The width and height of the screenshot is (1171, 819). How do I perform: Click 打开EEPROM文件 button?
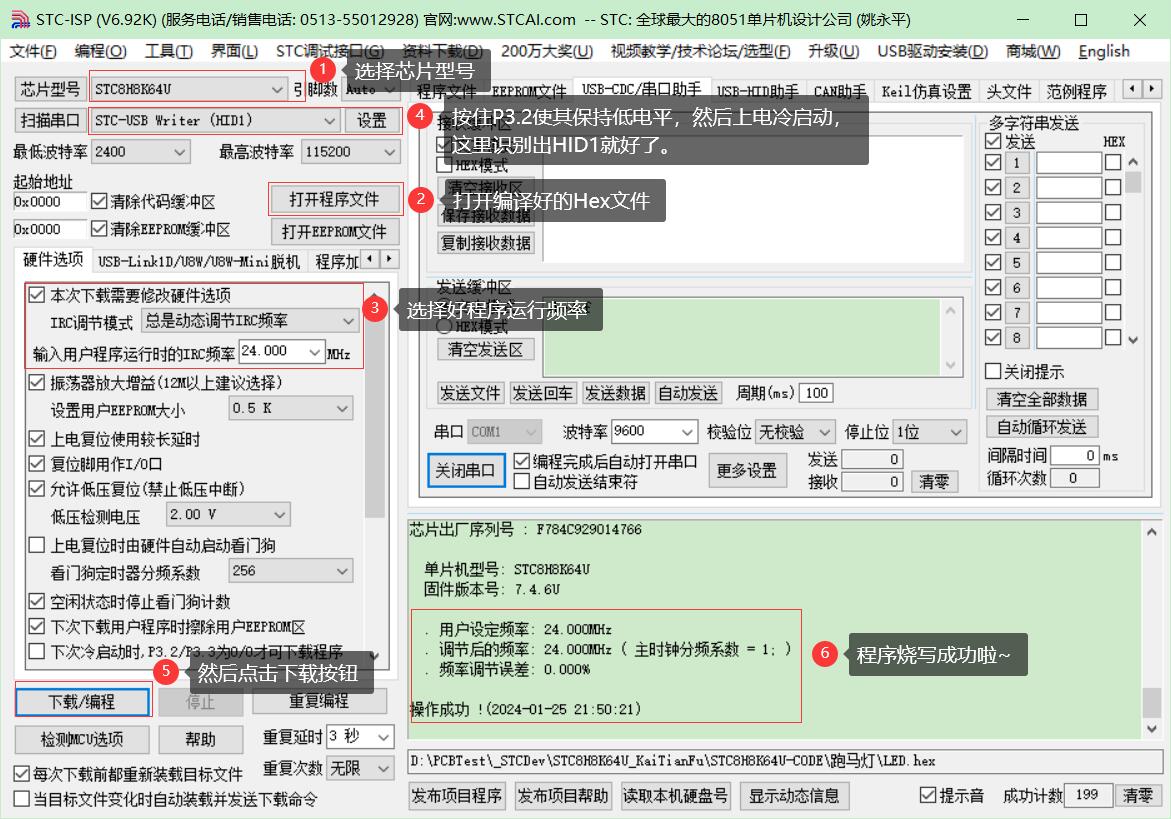pyautogui.click(x=335, y=232)
